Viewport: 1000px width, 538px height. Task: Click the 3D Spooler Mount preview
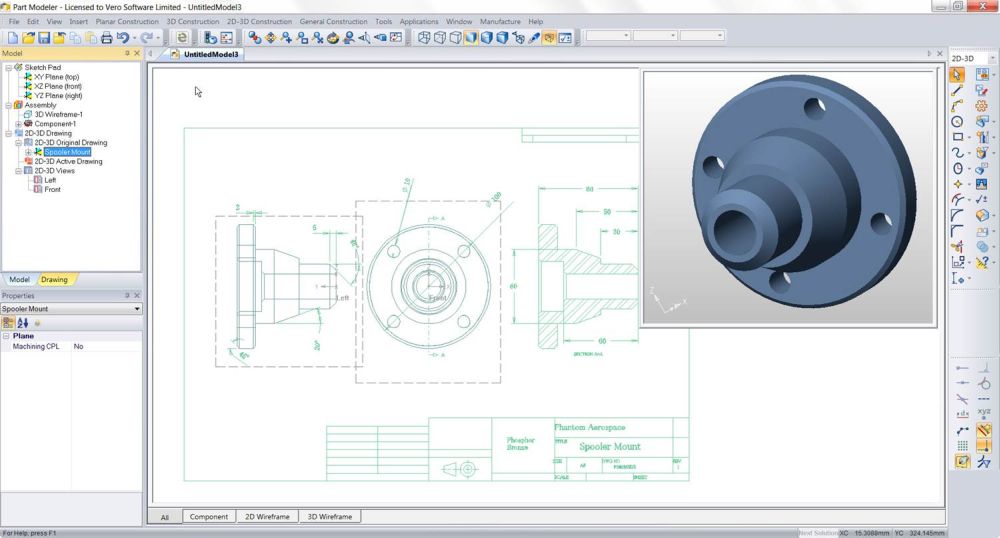click(789, 198)
